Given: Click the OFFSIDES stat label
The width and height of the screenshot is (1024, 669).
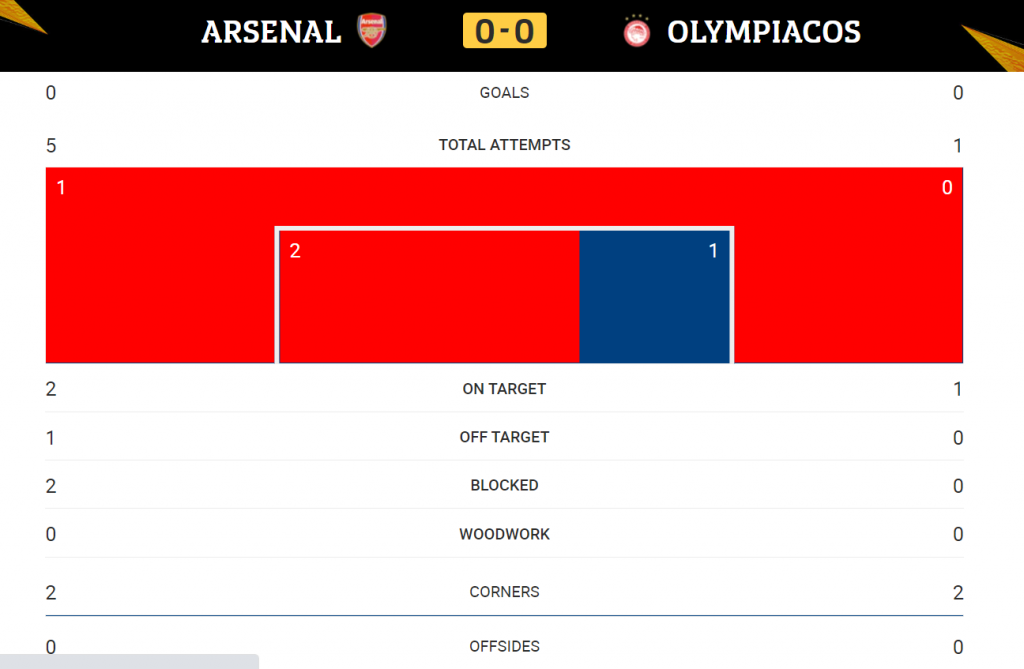Looking at the screenshot, I should click(x=504, y=647).
